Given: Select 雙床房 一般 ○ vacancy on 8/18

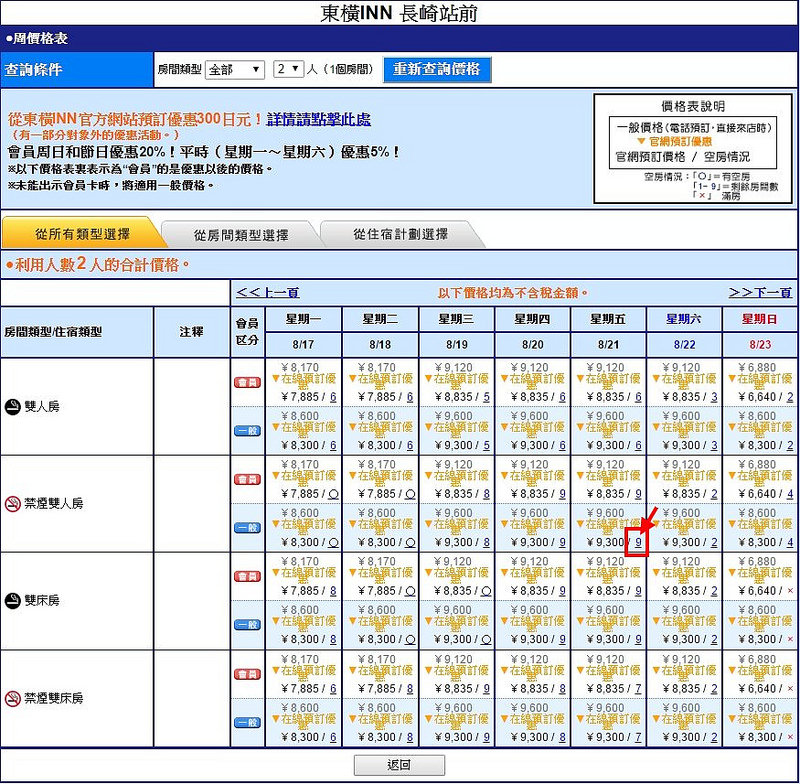Looking at the screenshot, I should click(x=410, y=640).
